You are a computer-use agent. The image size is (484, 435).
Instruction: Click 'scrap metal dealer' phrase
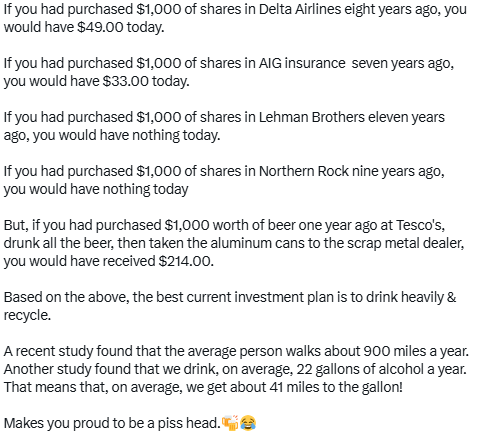pyautogui.click(x=405, y=243)
